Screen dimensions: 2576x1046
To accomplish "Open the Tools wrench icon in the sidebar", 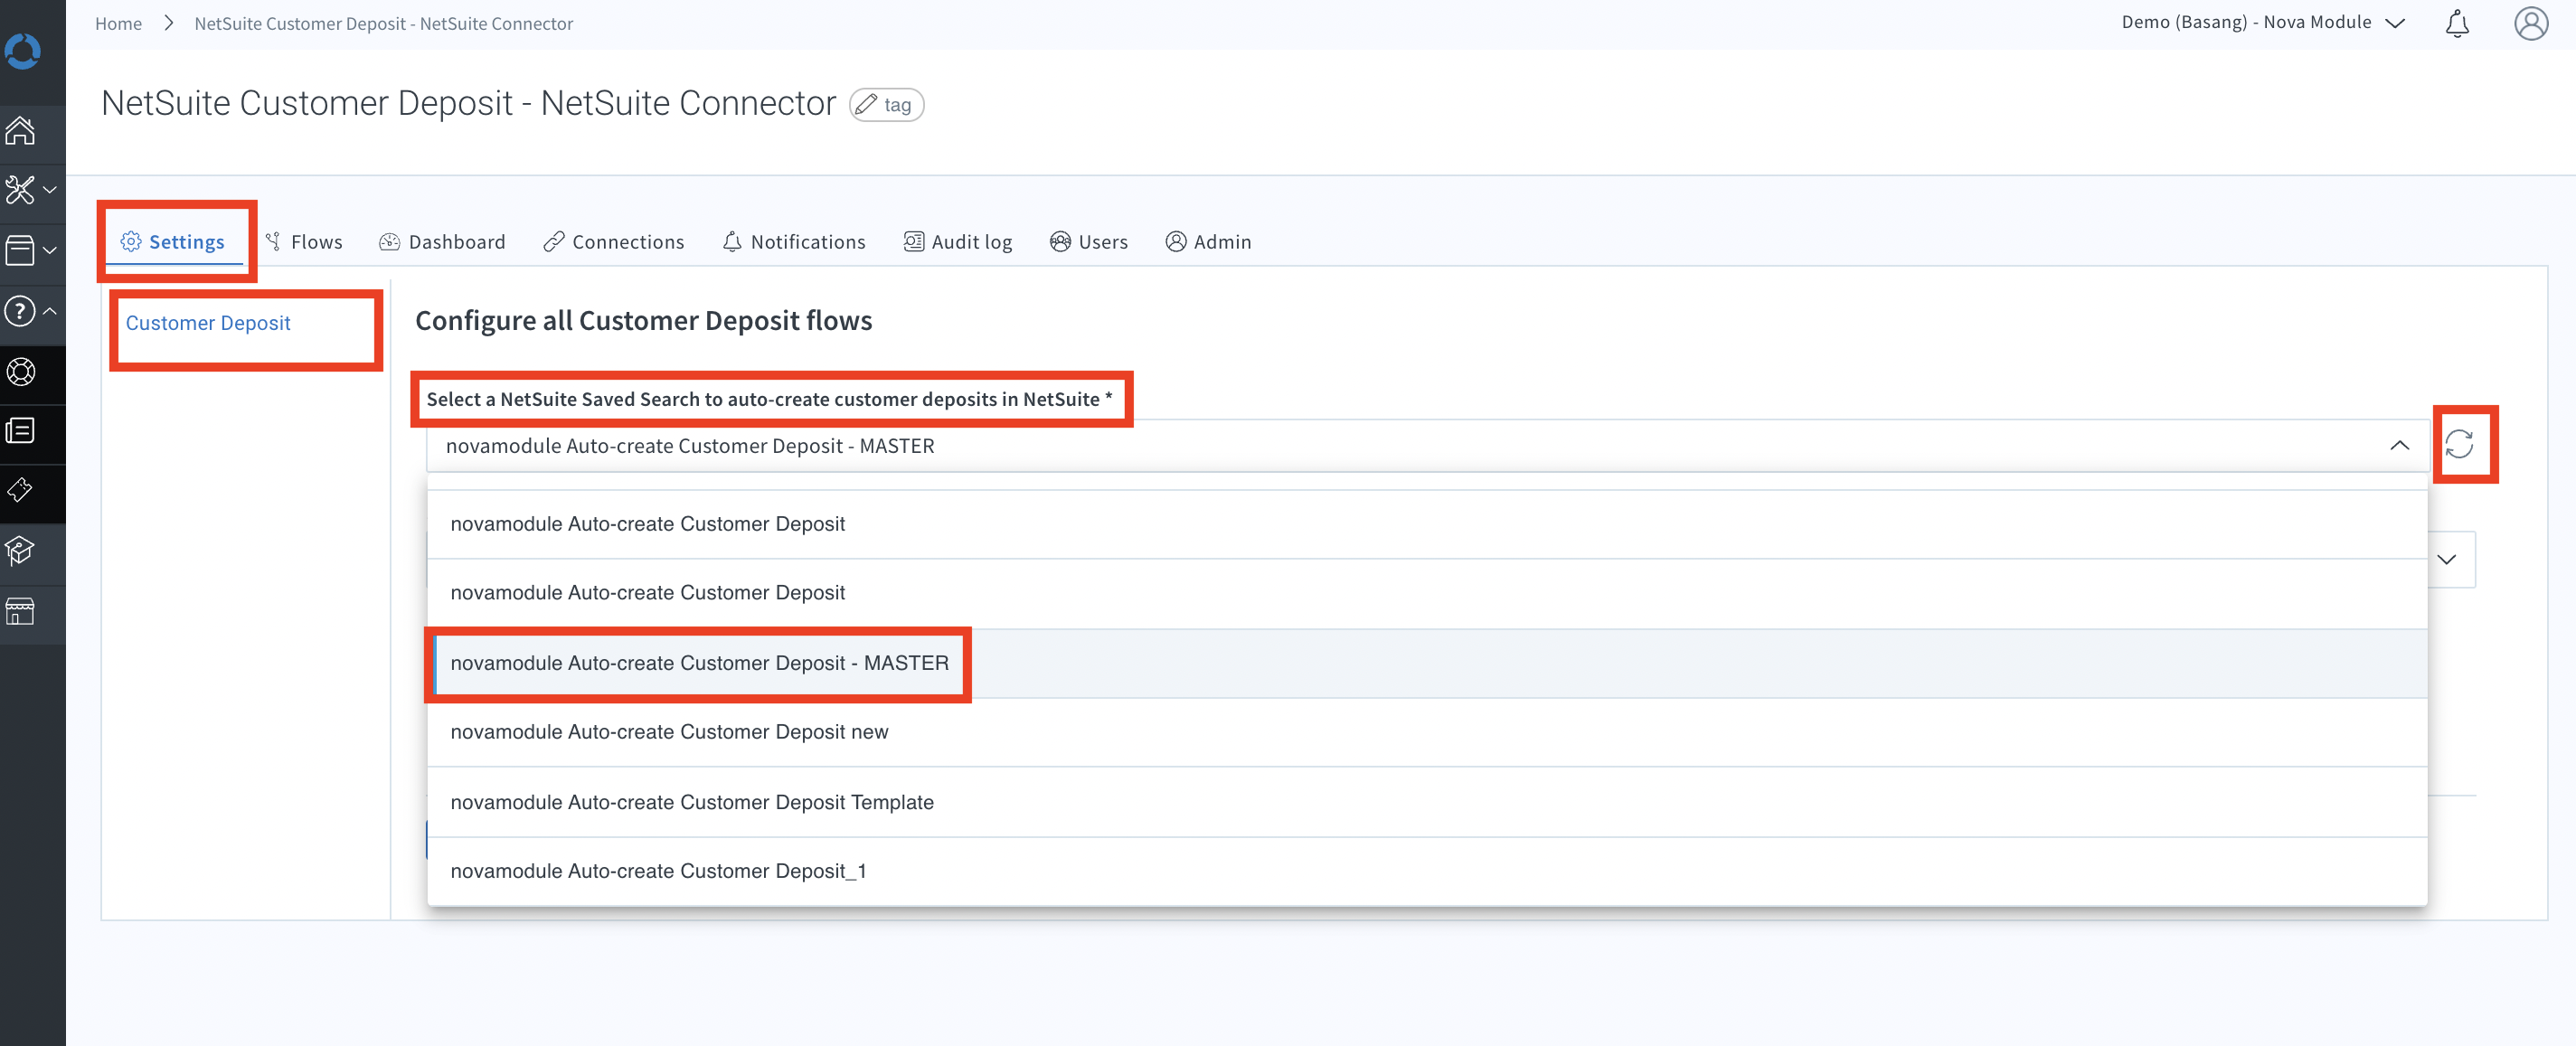I will tap(20, 189).
